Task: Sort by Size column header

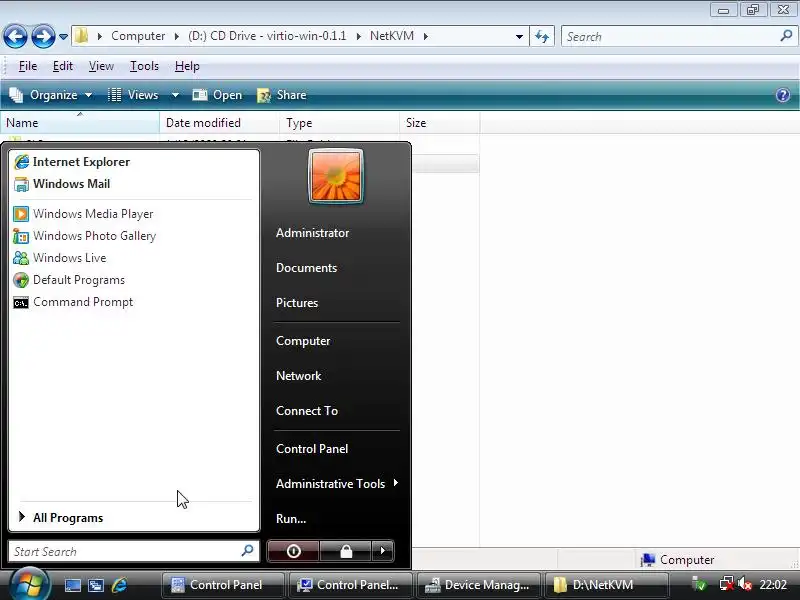Action: coord(439,123)
